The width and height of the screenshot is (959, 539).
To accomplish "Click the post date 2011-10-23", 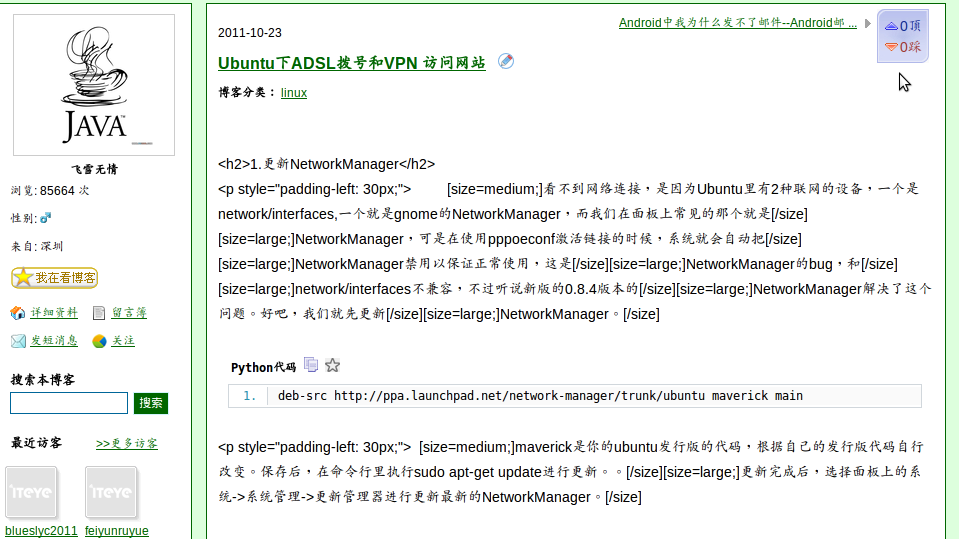I will click(250, 33).
